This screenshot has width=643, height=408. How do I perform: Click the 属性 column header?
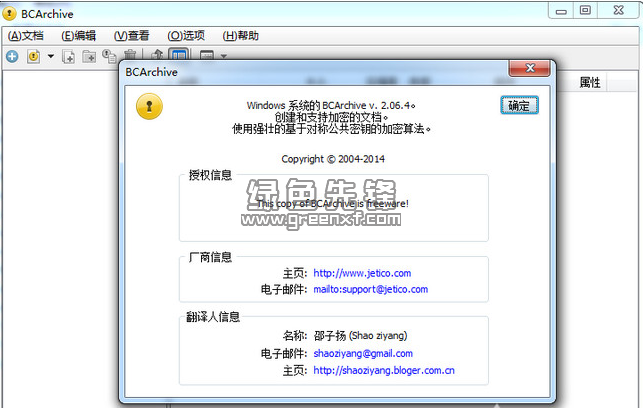(590, 83)
